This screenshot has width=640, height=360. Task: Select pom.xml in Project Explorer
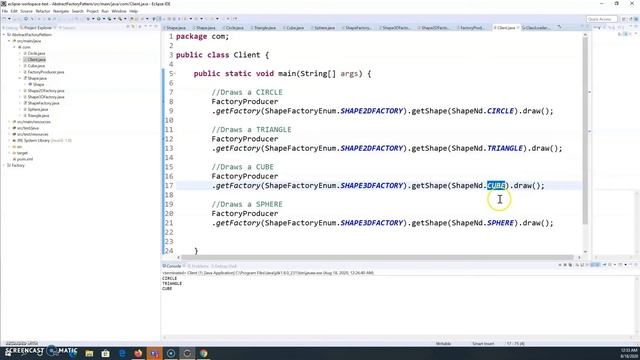point(24,159)
